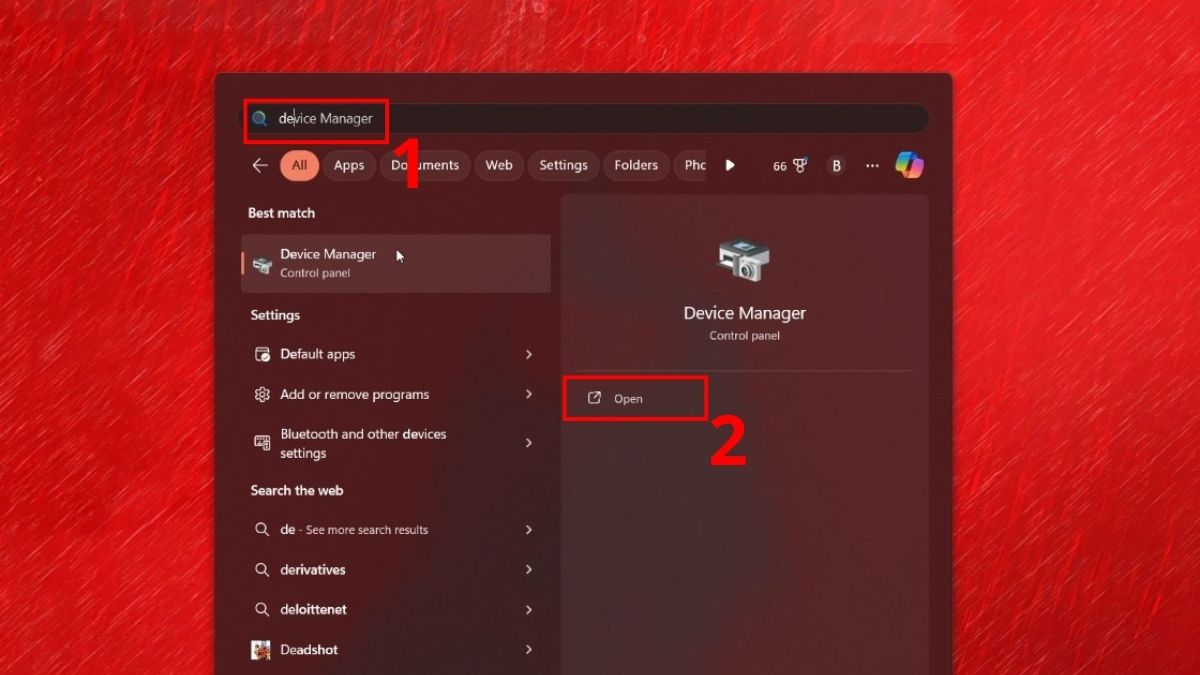Click the 'Device Manager' title in preview pane
Image resolution: width=1200 pixels, height=675 pixels.
pyautogui.click(x=744, y=313)
